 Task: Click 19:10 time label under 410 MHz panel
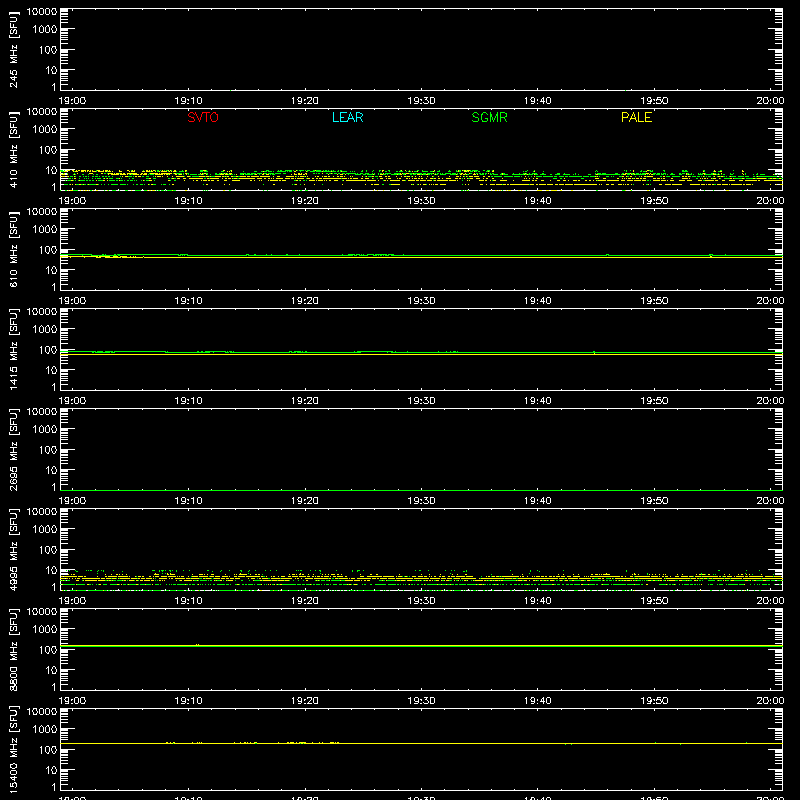pyautogui.click(x=189, y=201)
